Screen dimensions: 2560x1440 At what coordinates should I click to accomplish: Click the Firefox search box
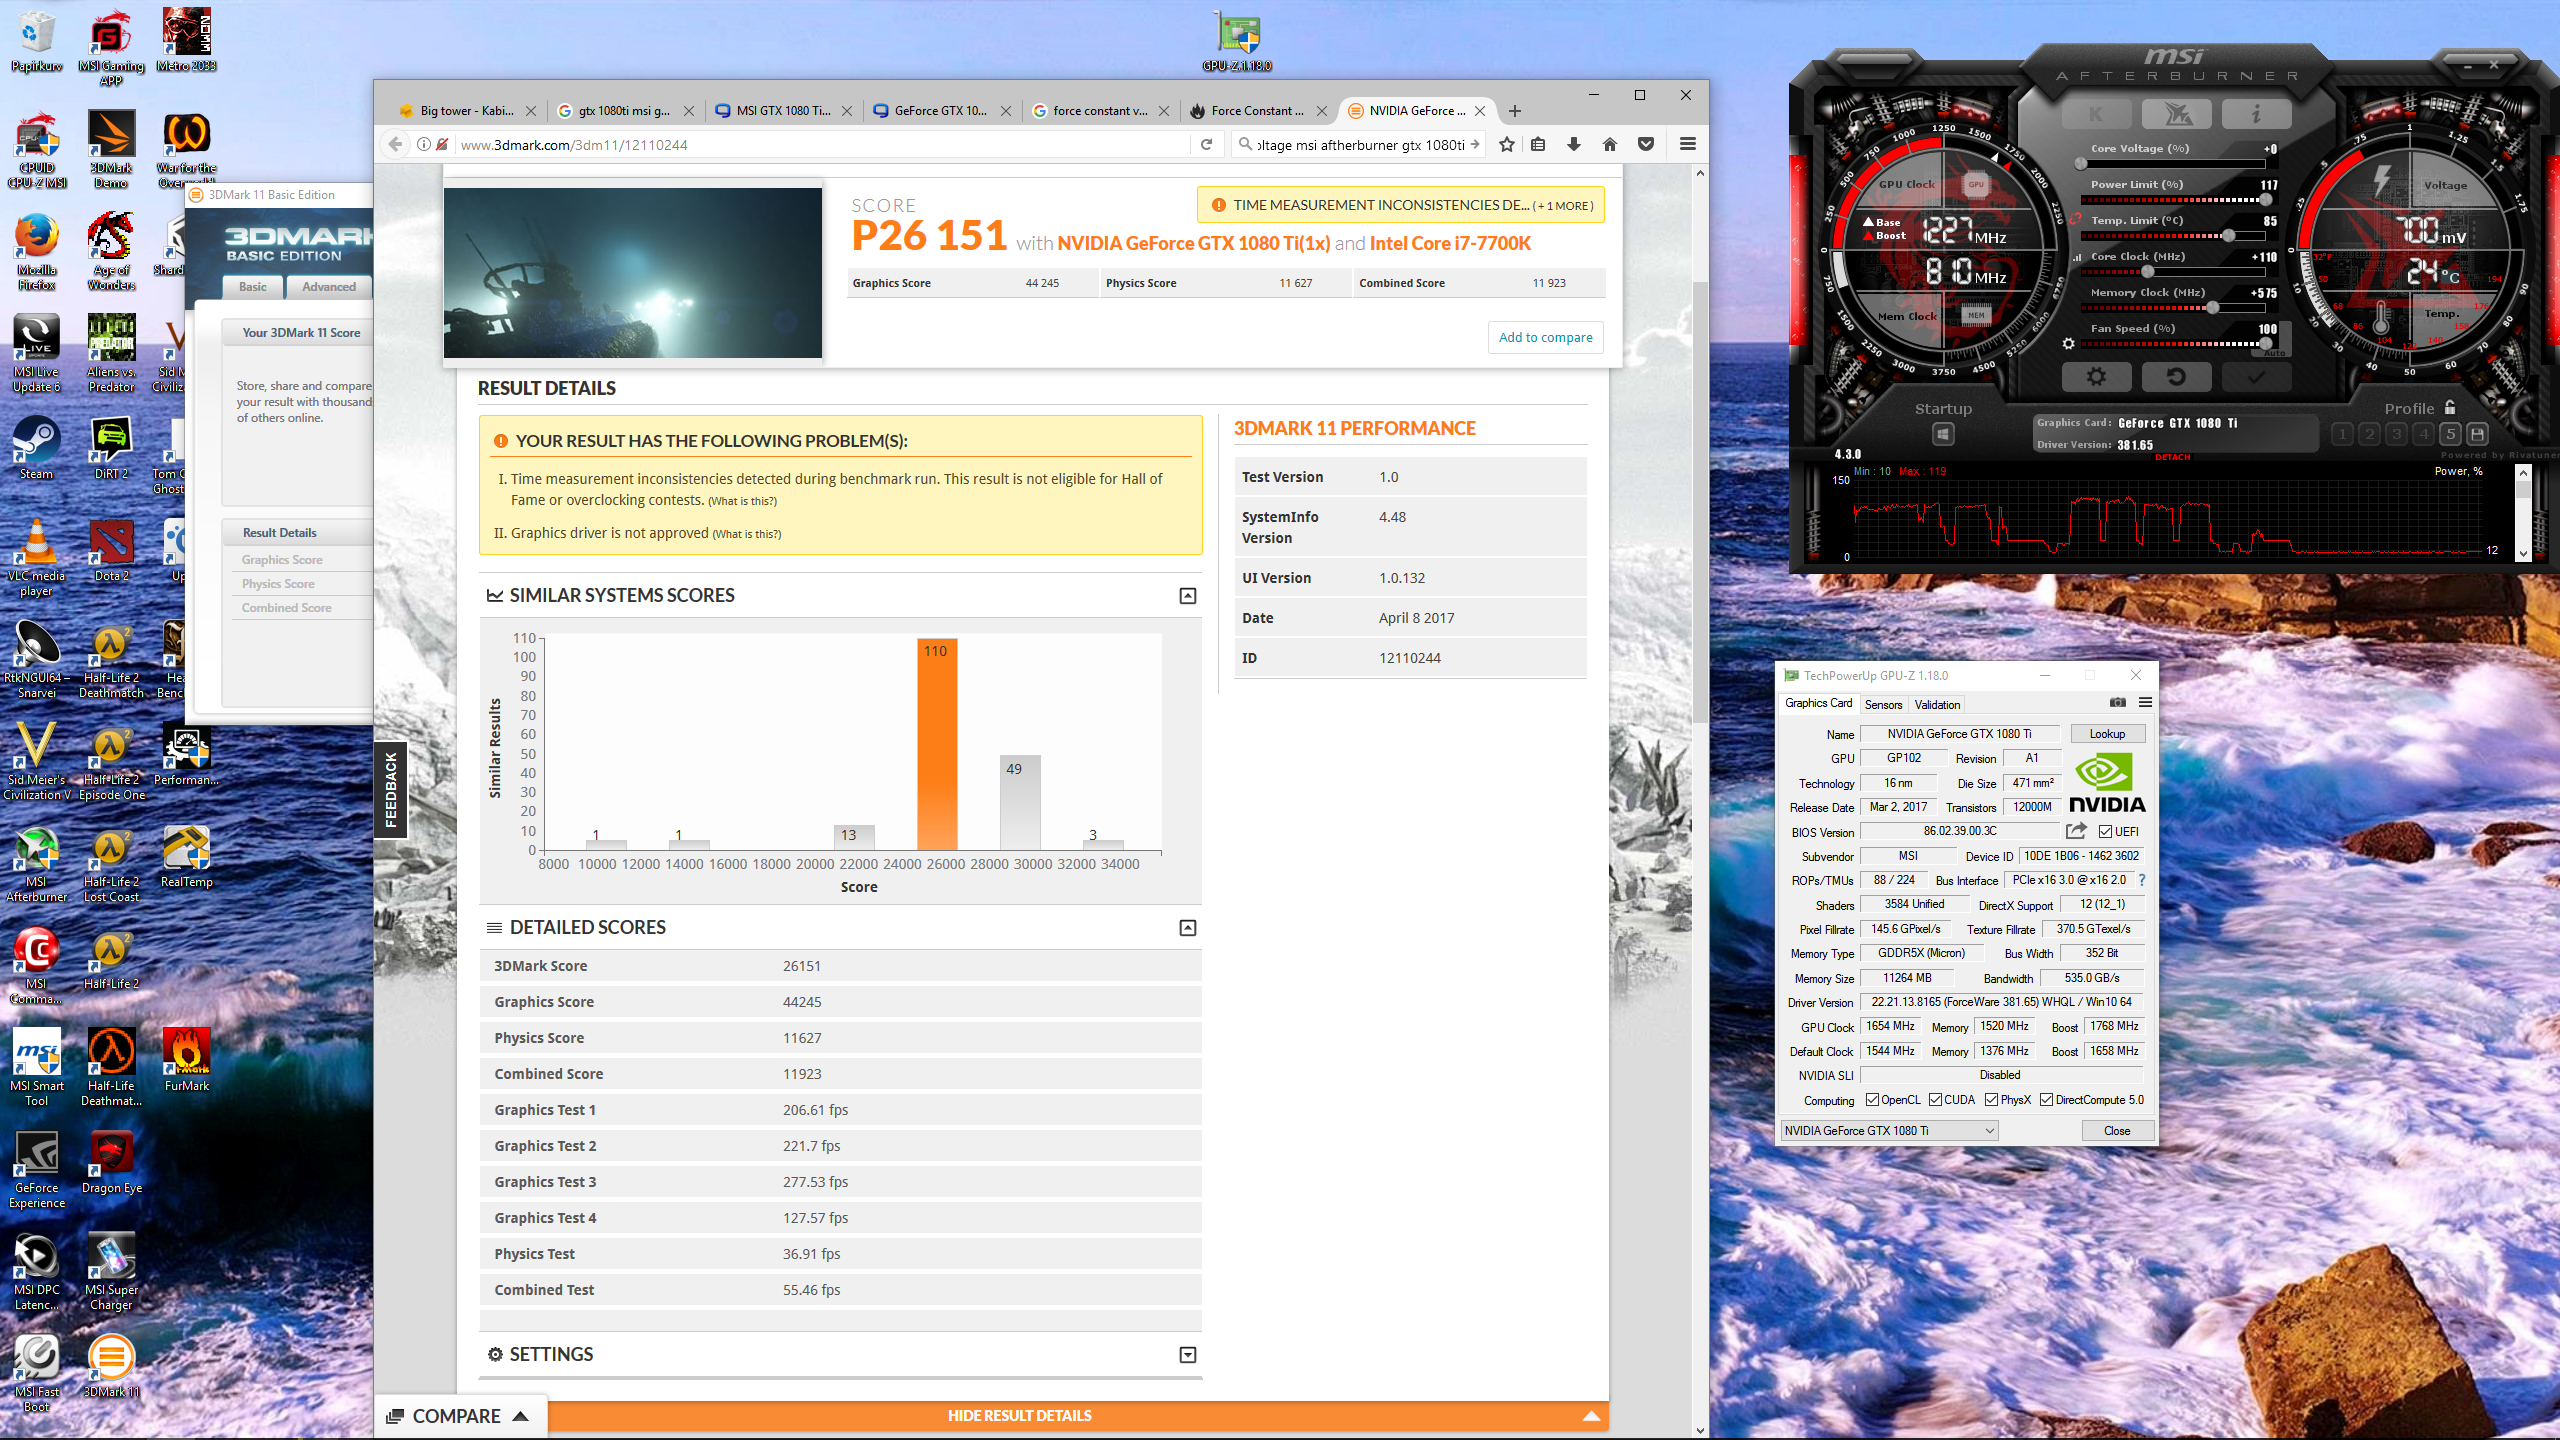coord(1358,144)
